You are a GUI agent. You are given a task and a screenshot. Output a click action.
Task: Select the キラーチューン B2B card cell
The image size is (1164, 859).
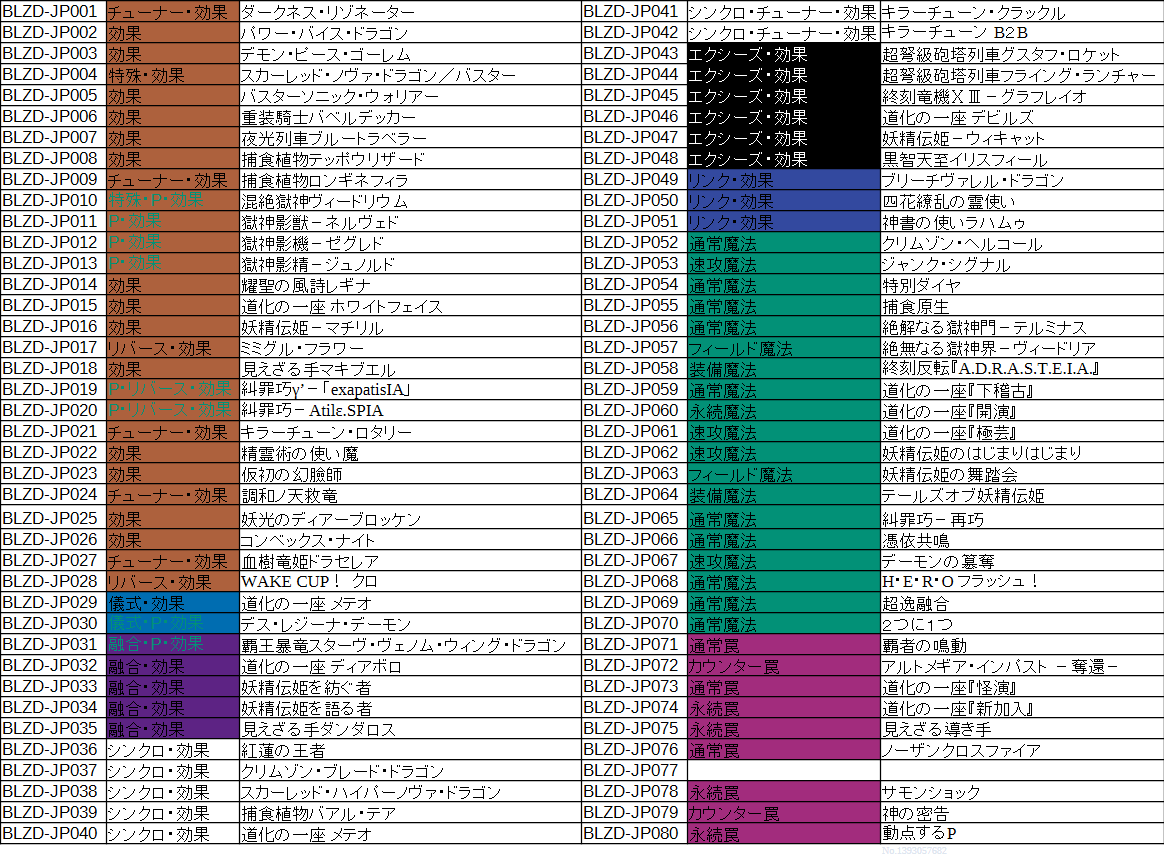tap(1020, 33)
